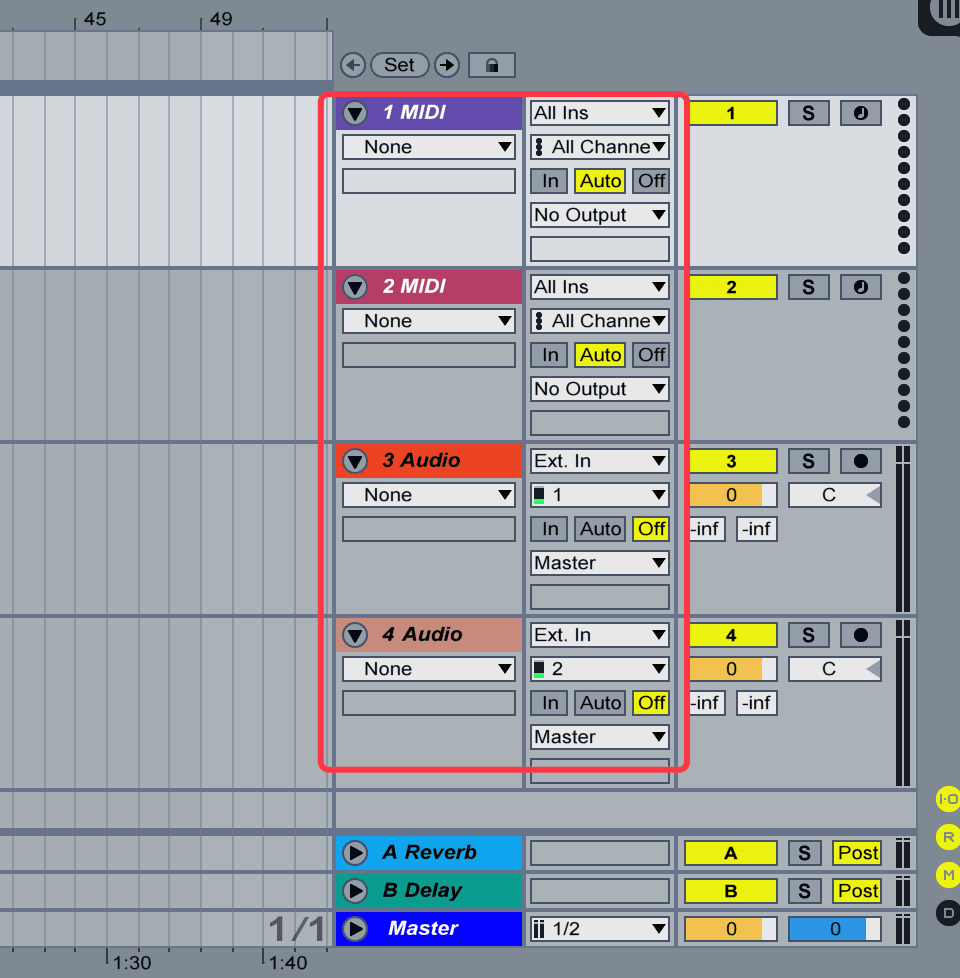This screenshot has height=978, width=960.
Task: Open 3 Audio device chooser None dropdown
Action: pyautogui.click(x=429, y=495)
